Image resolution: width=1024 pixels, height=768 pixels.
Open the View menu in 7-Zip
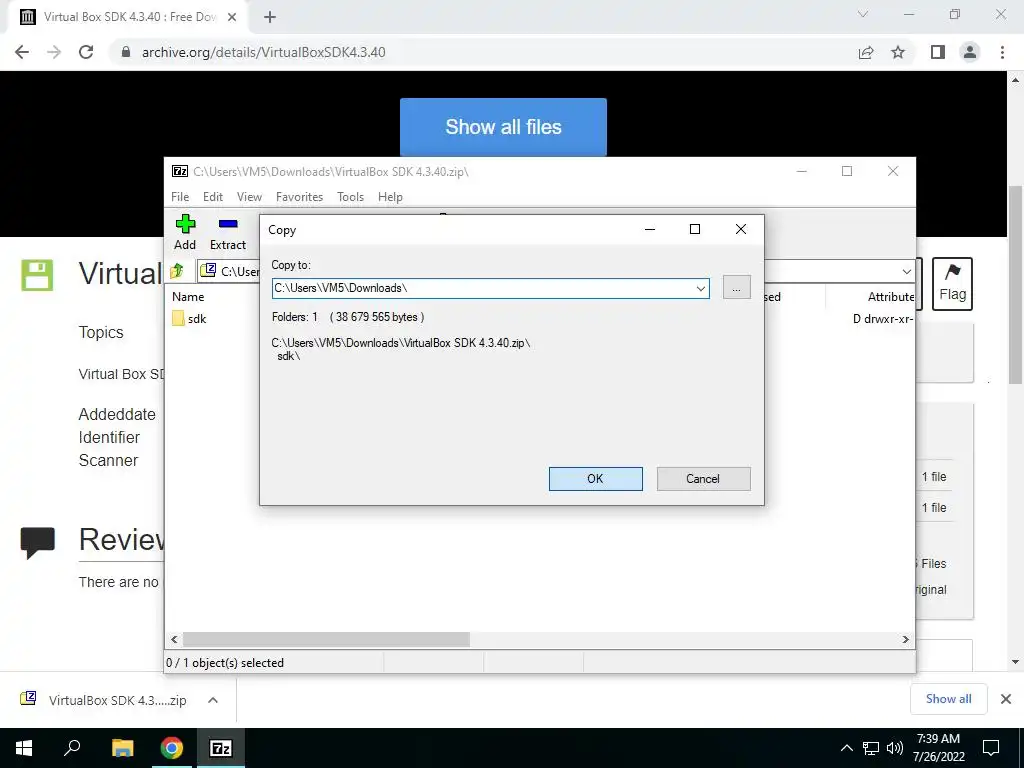tap(249, 197)
